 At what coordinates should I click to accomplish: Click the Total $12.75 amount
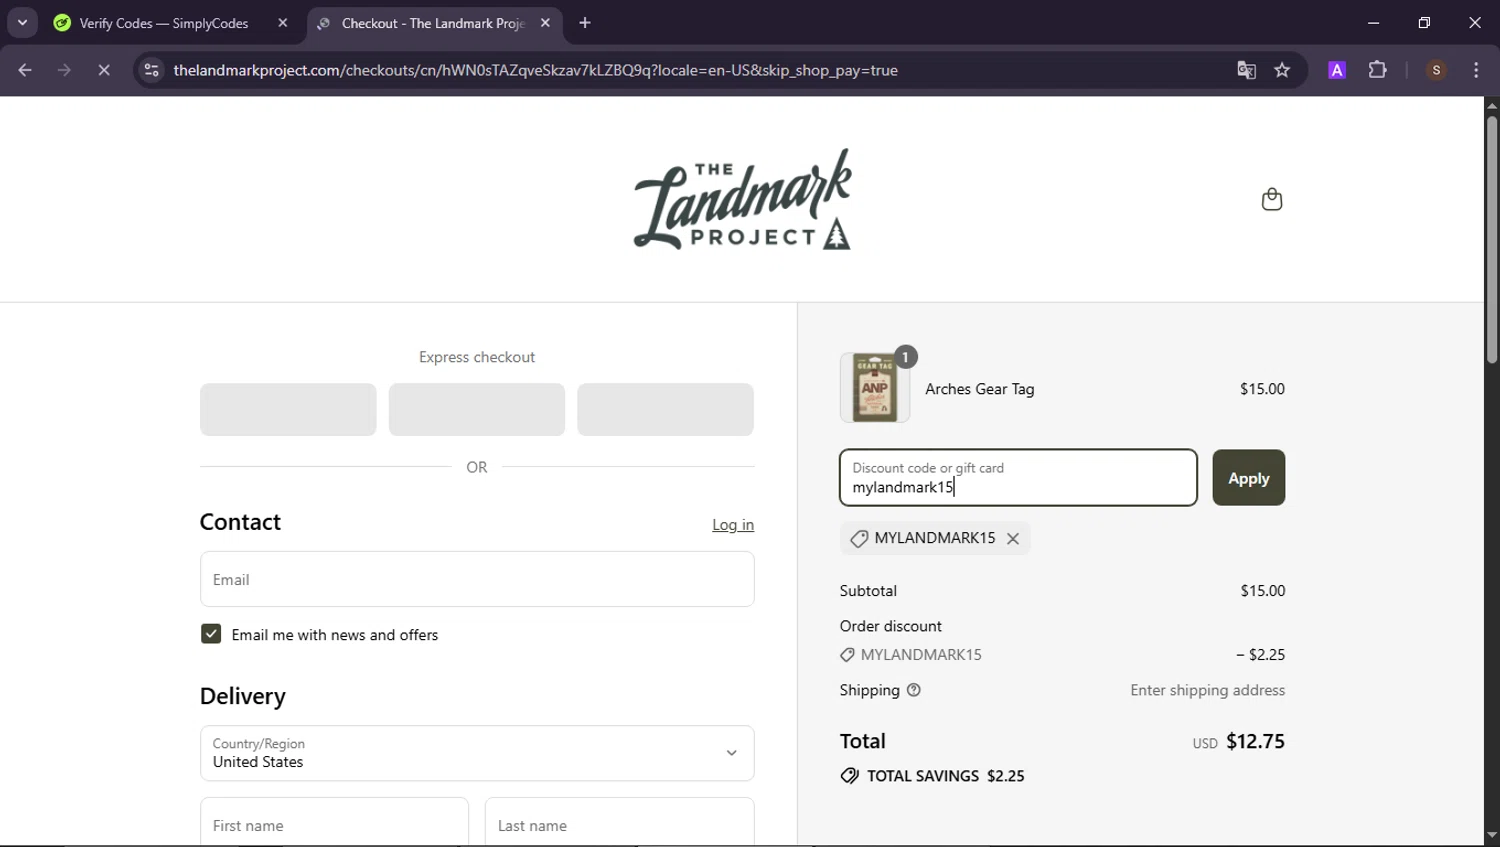[x=1255, y=741]
